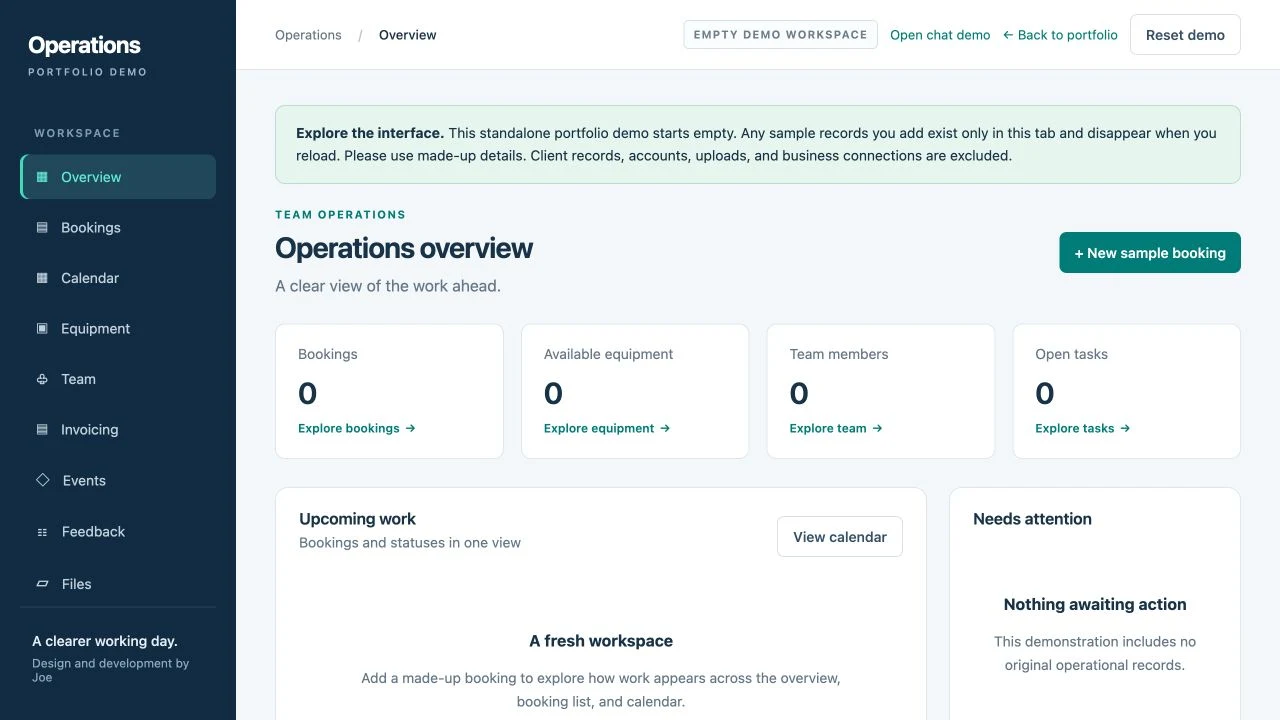Open the Calendar sidebar page
The height and width of the screenshot is (720, 1280).
(118, 278)
